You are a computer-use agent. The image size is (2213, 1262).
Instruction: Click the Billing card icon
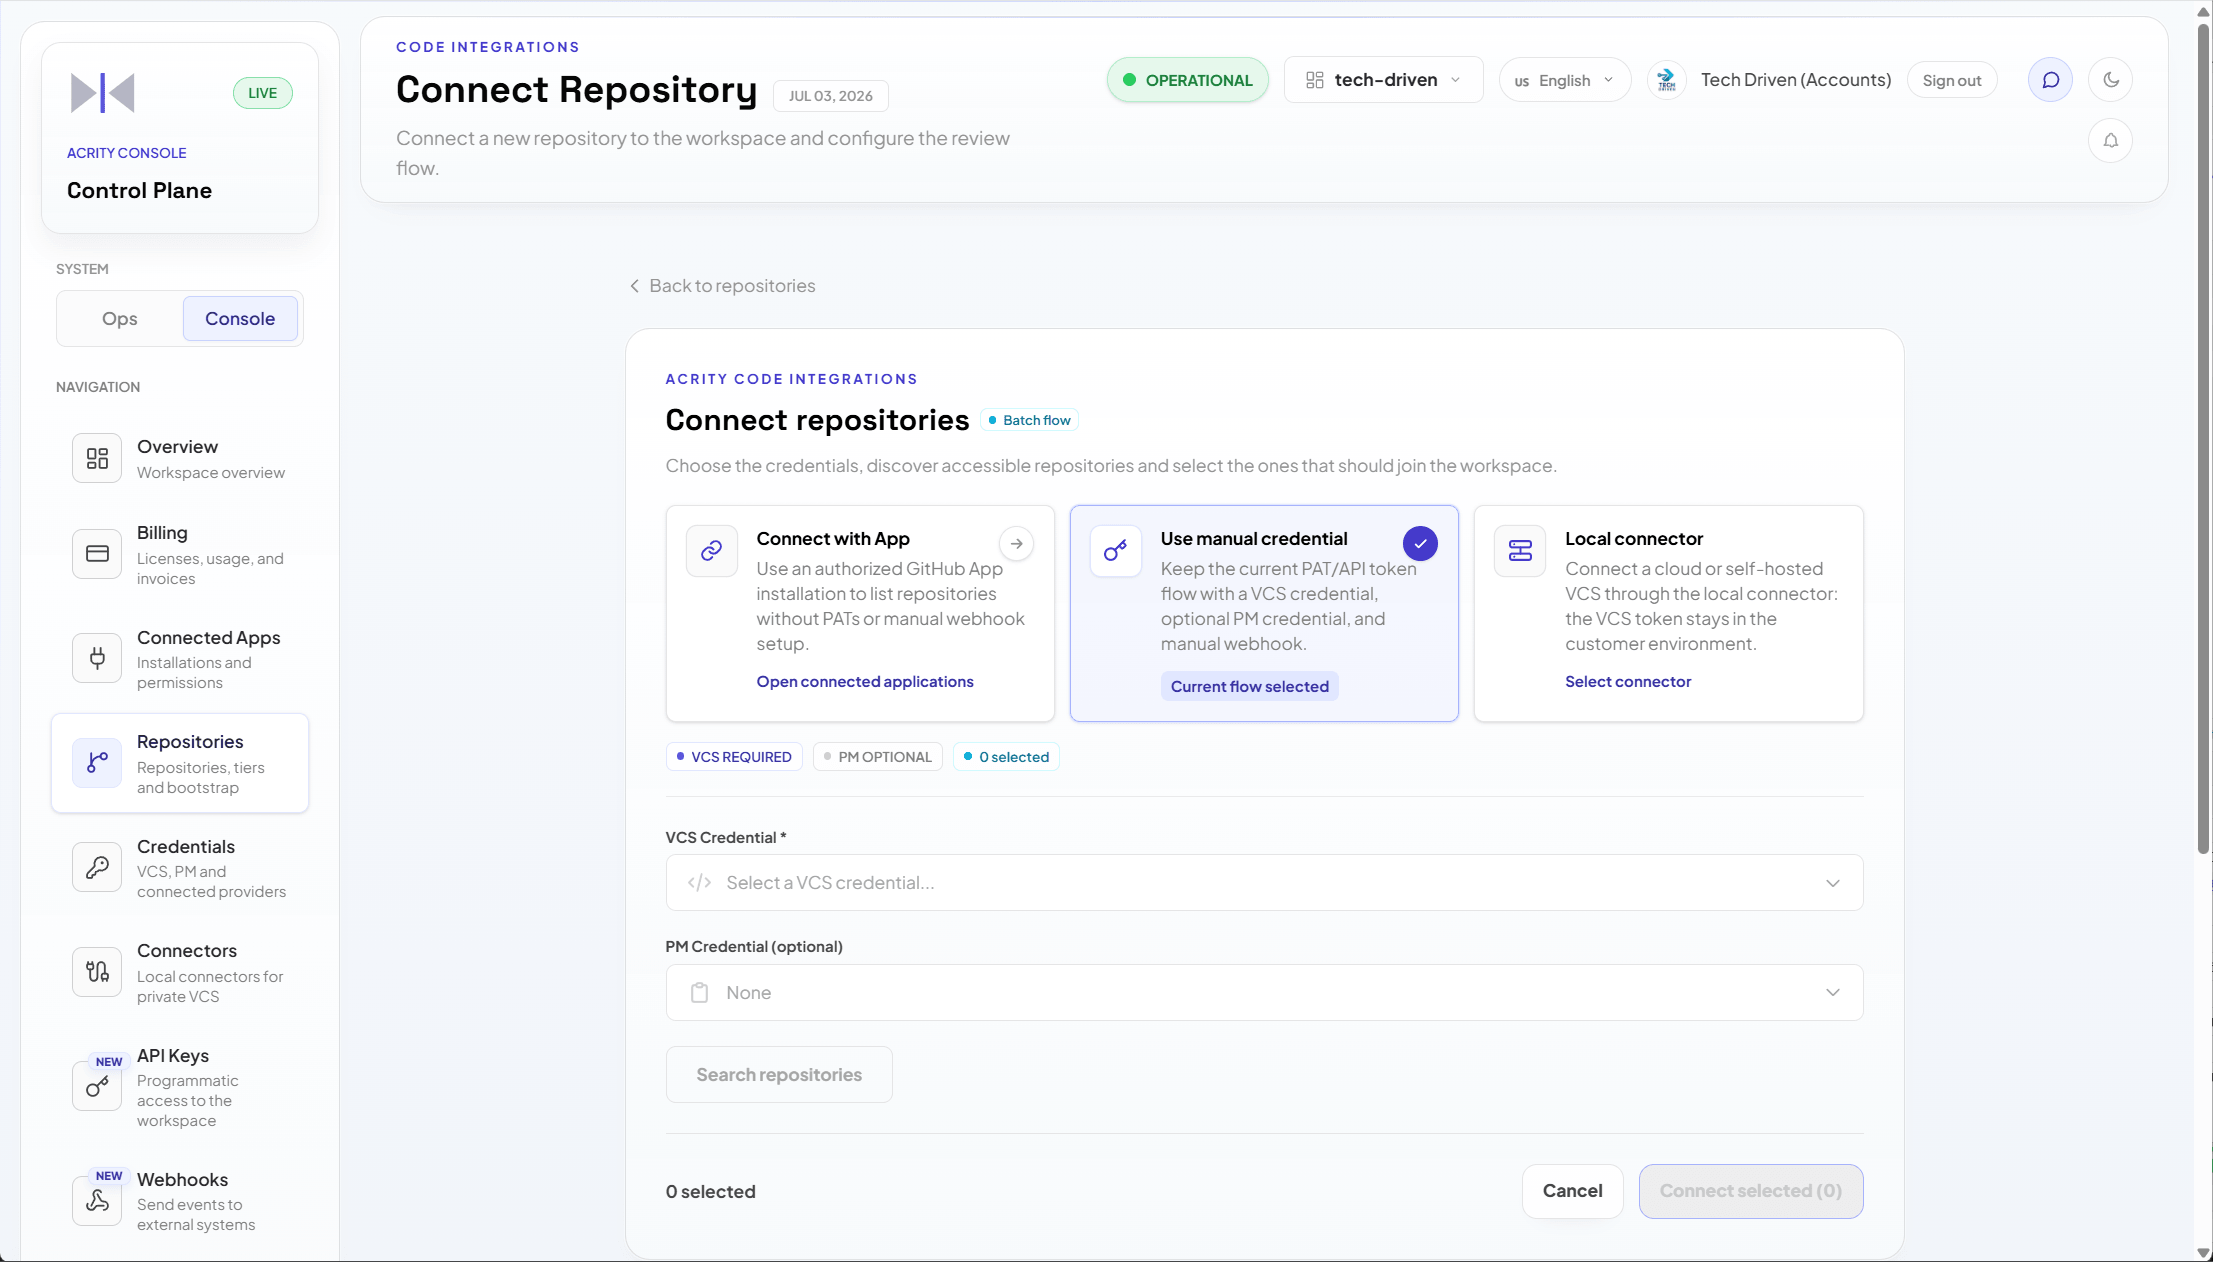(x=97, y=554)
